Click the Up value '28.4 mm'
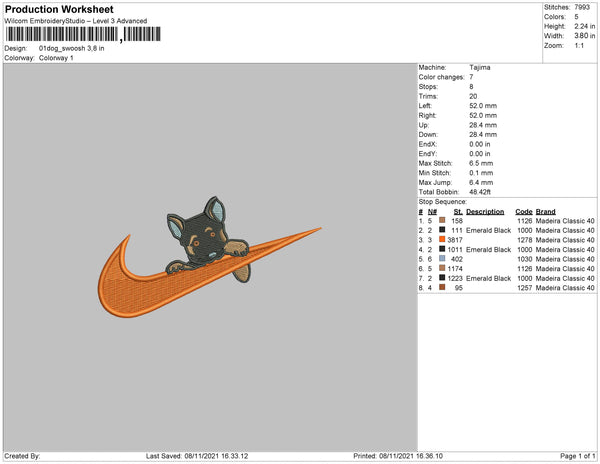 click(483, 125)
